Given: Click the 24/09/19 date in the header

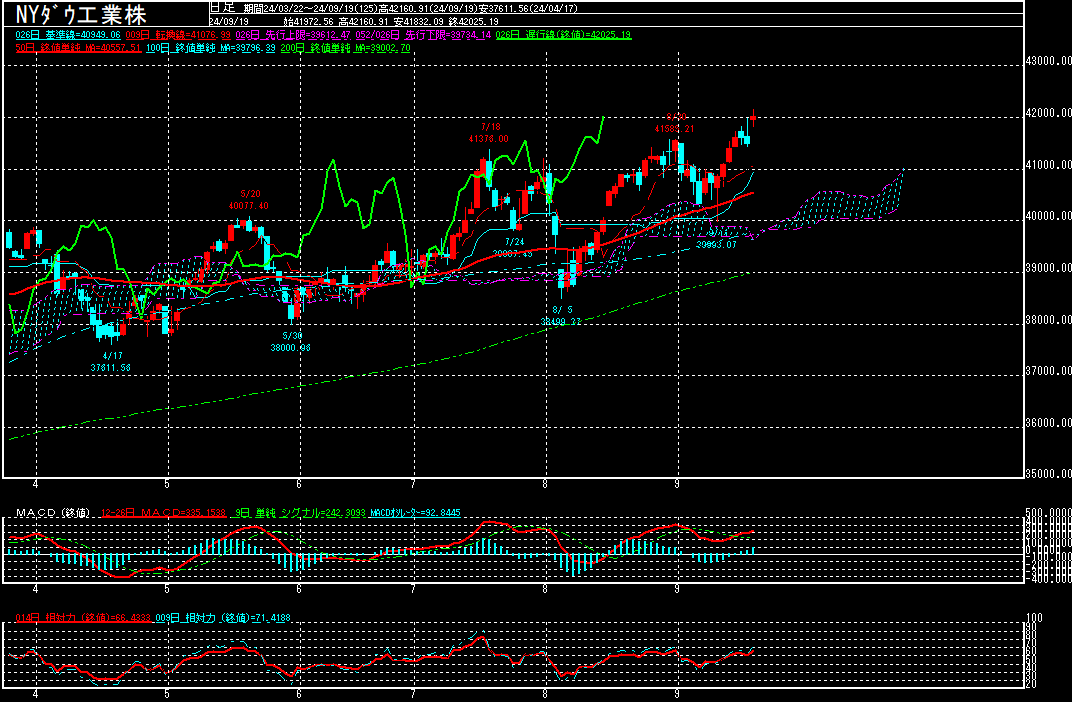Looking at the screenshot, I should (229, 22).
